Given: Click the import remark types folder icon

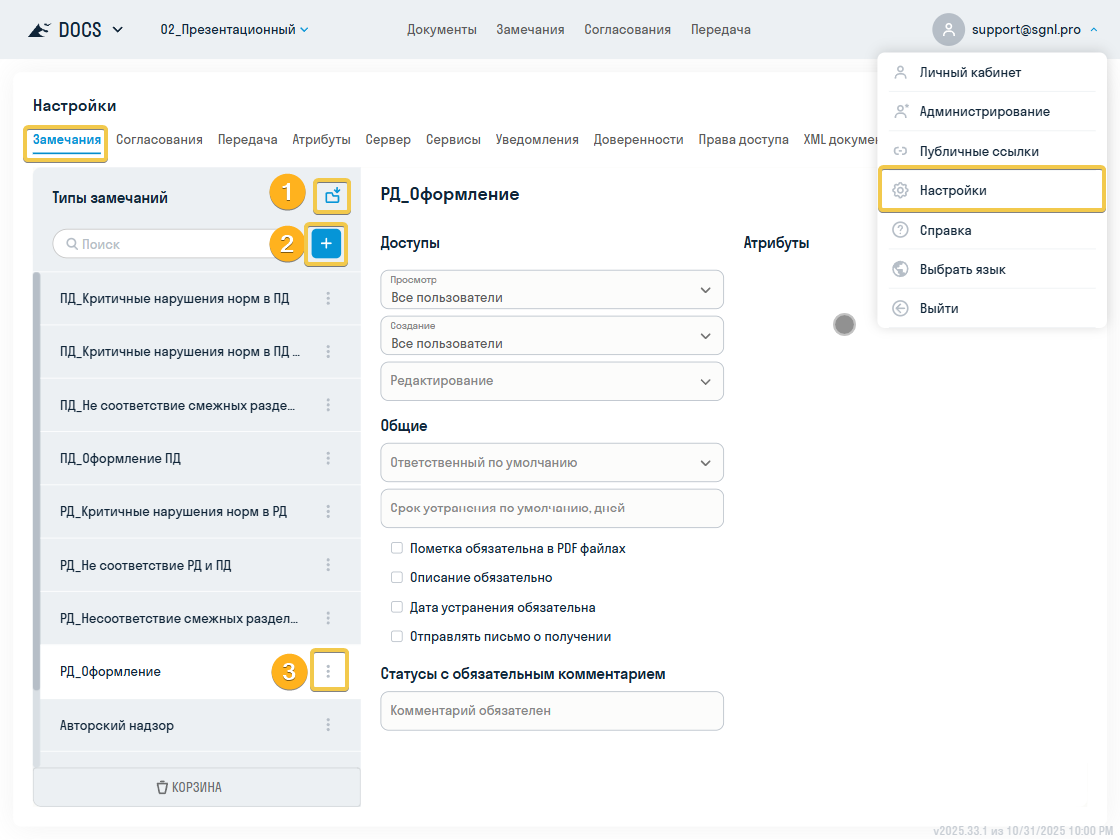Looking at the screenshot, I should tap(332, 196).
